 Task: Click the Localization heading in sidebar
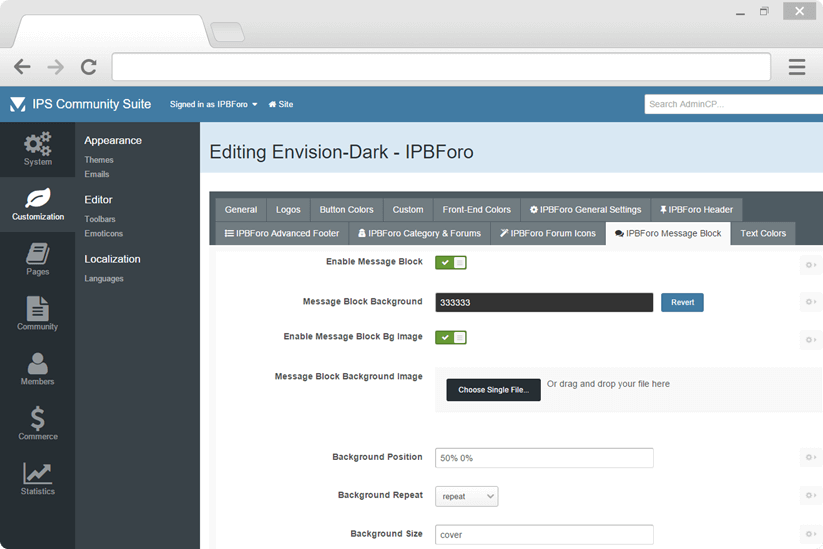(x=112, y=259)
